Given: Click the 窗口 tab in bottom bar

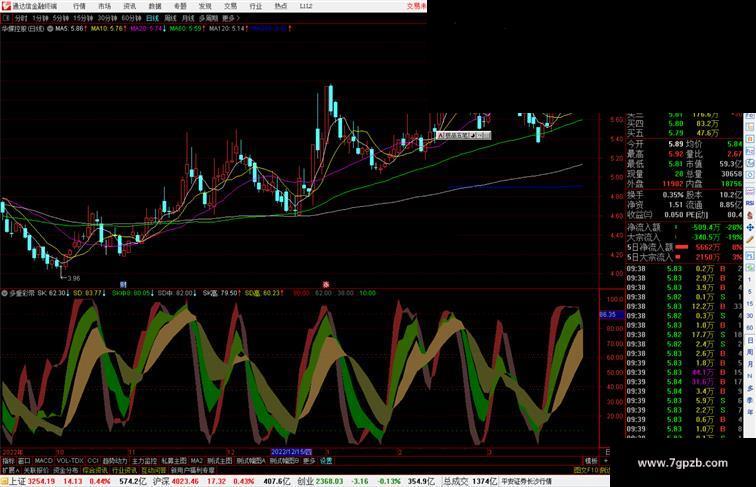Looking at the screenshot, I should coord(24,461).
